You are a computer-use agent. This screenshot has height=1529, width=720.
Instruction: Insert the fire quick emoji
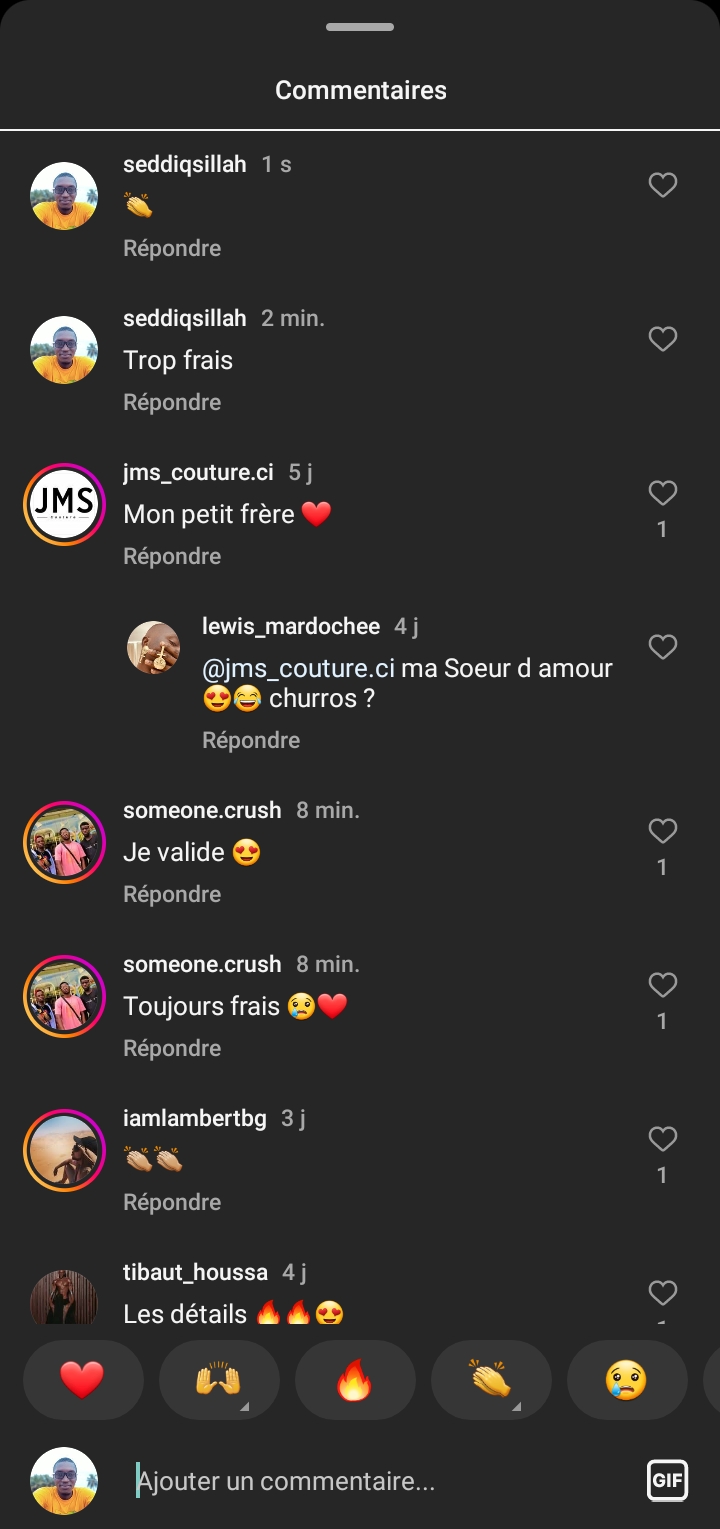(354, 1380)
